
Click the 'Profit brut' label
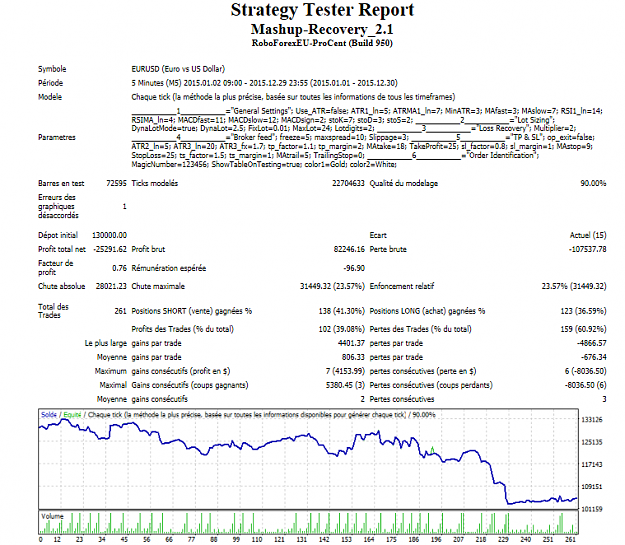coord(148,249)
